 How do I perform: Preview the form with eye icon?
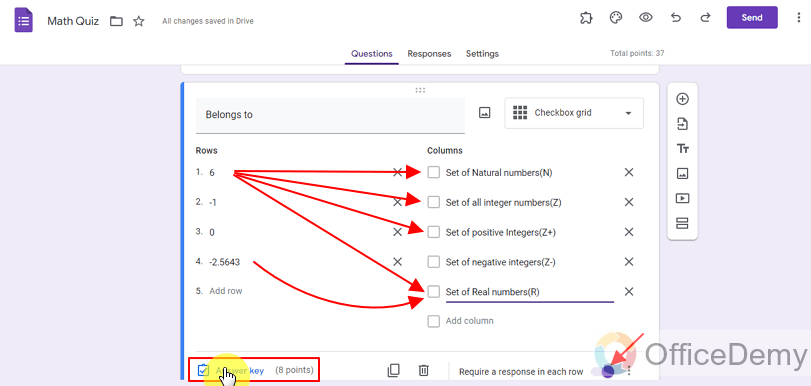(645, 18)
